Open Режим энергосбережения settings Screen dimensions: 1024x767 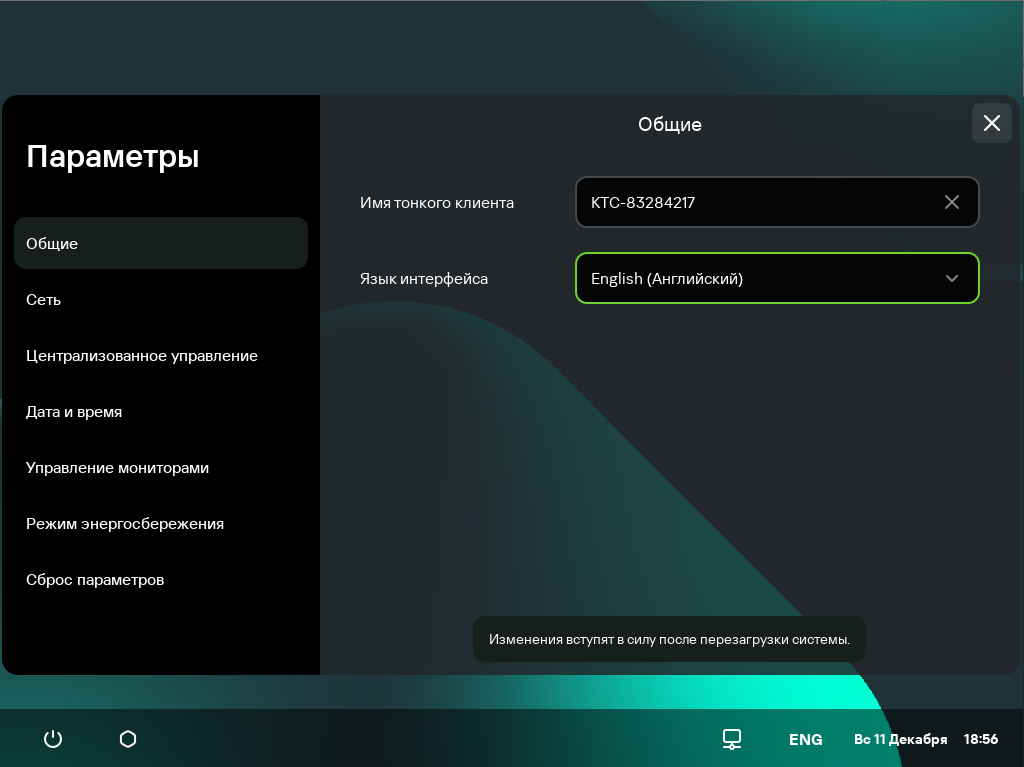coord(125,523)
